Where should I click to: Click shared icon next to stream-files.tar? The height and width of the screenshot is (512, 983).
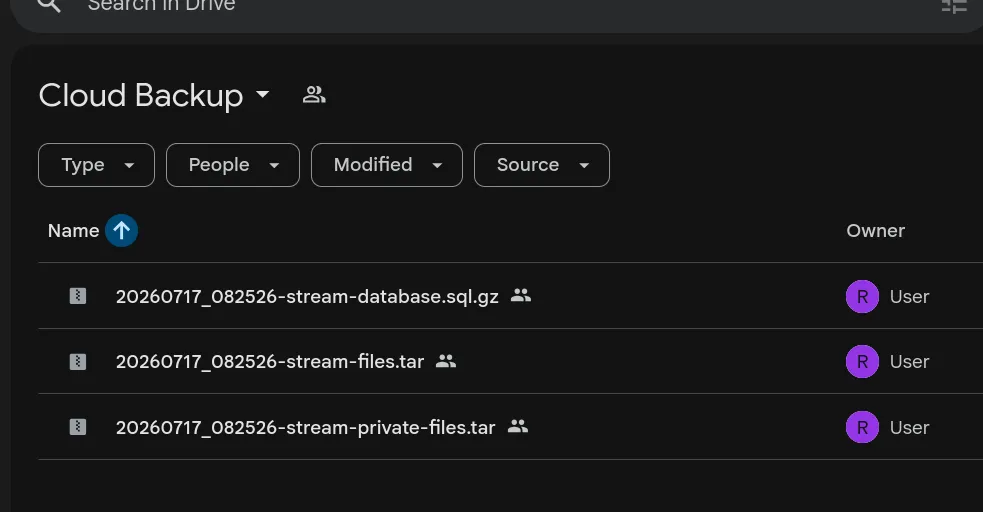pos(446,361)
